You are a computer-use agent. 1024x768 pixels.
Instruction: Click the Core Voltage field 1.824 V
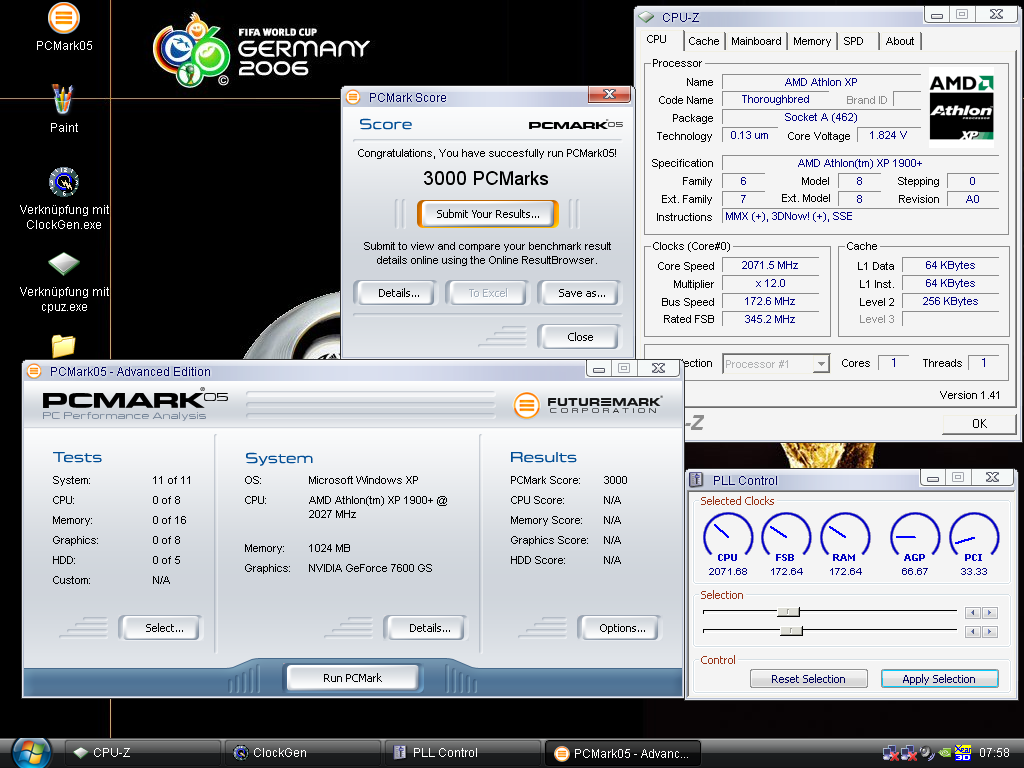click(888, 135)
